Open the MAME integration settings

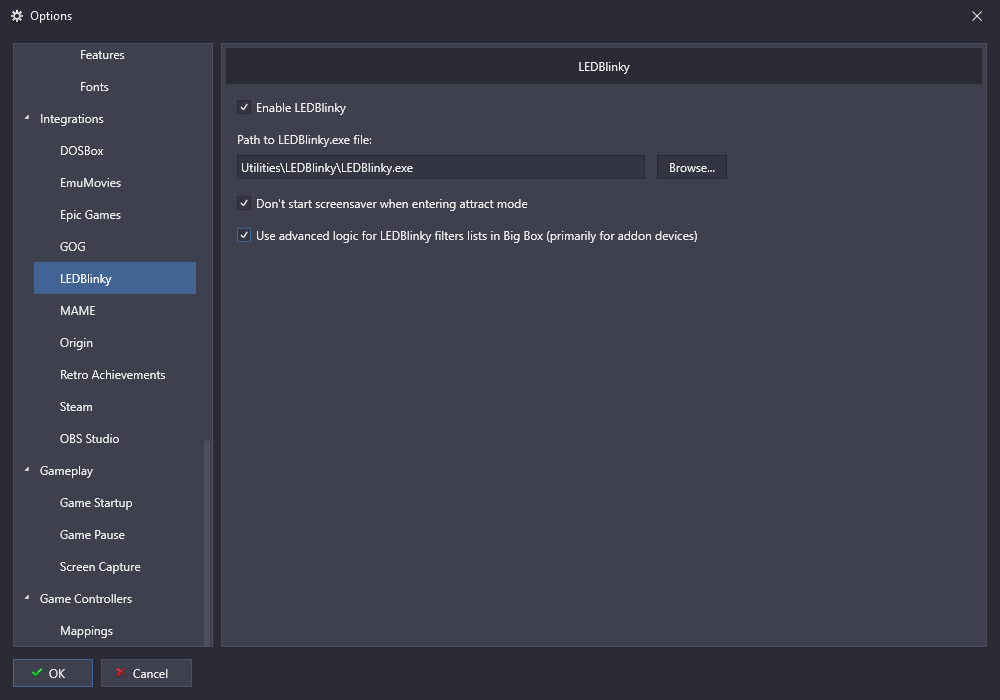78,310
